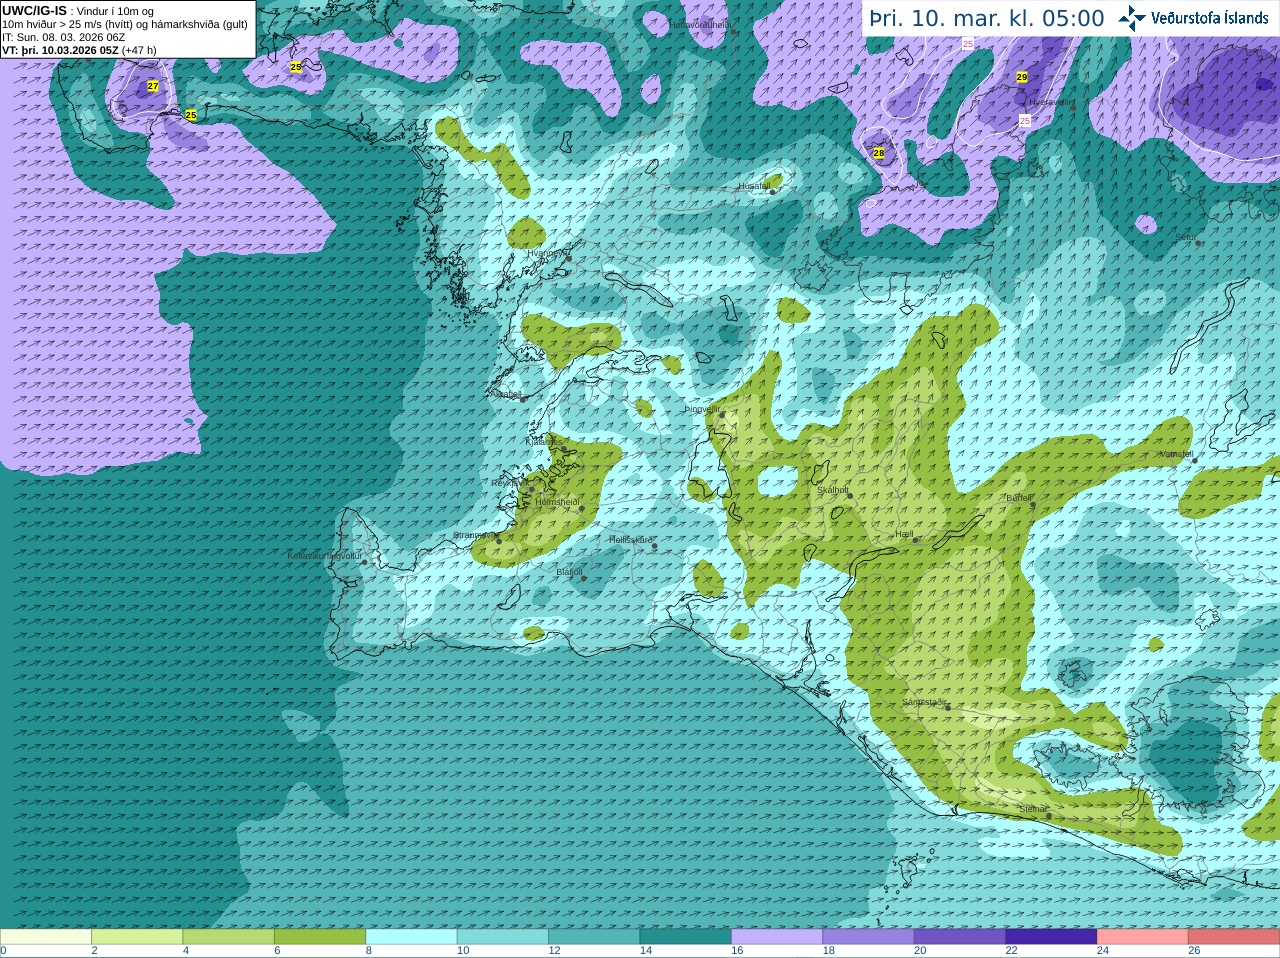Click the Bláfjöll station label
The width and height of the screenshot is (1280, 958).
click(x=569, y=572)
